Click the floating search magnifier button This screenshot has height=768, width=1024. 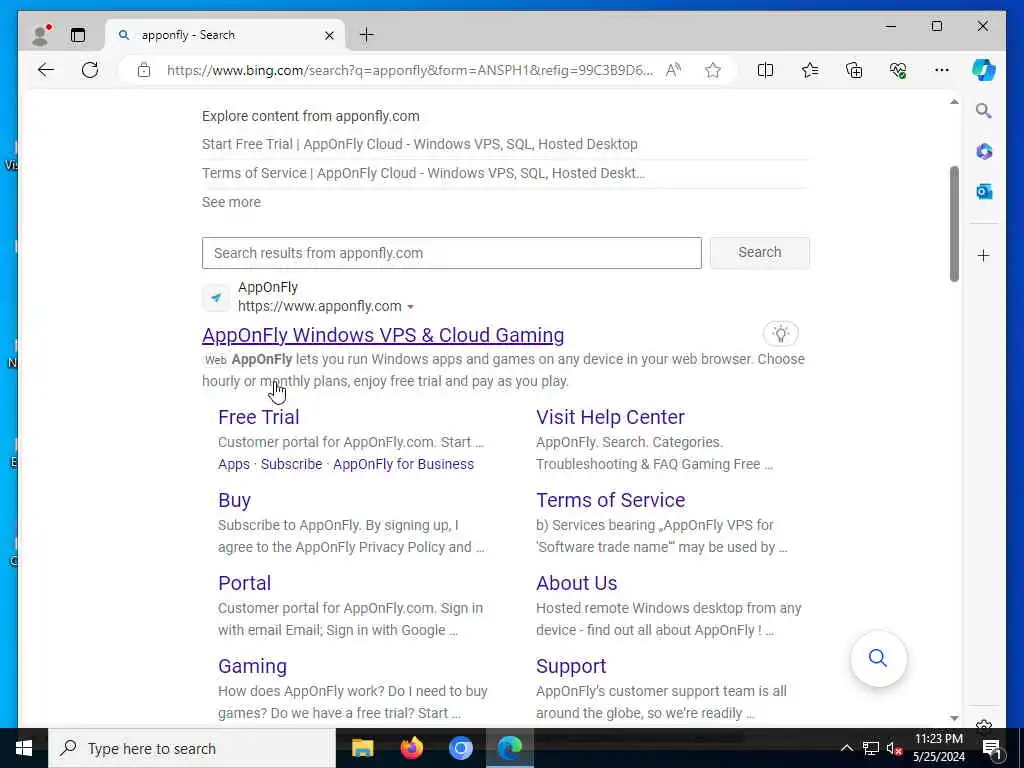(x=878, y=658)
